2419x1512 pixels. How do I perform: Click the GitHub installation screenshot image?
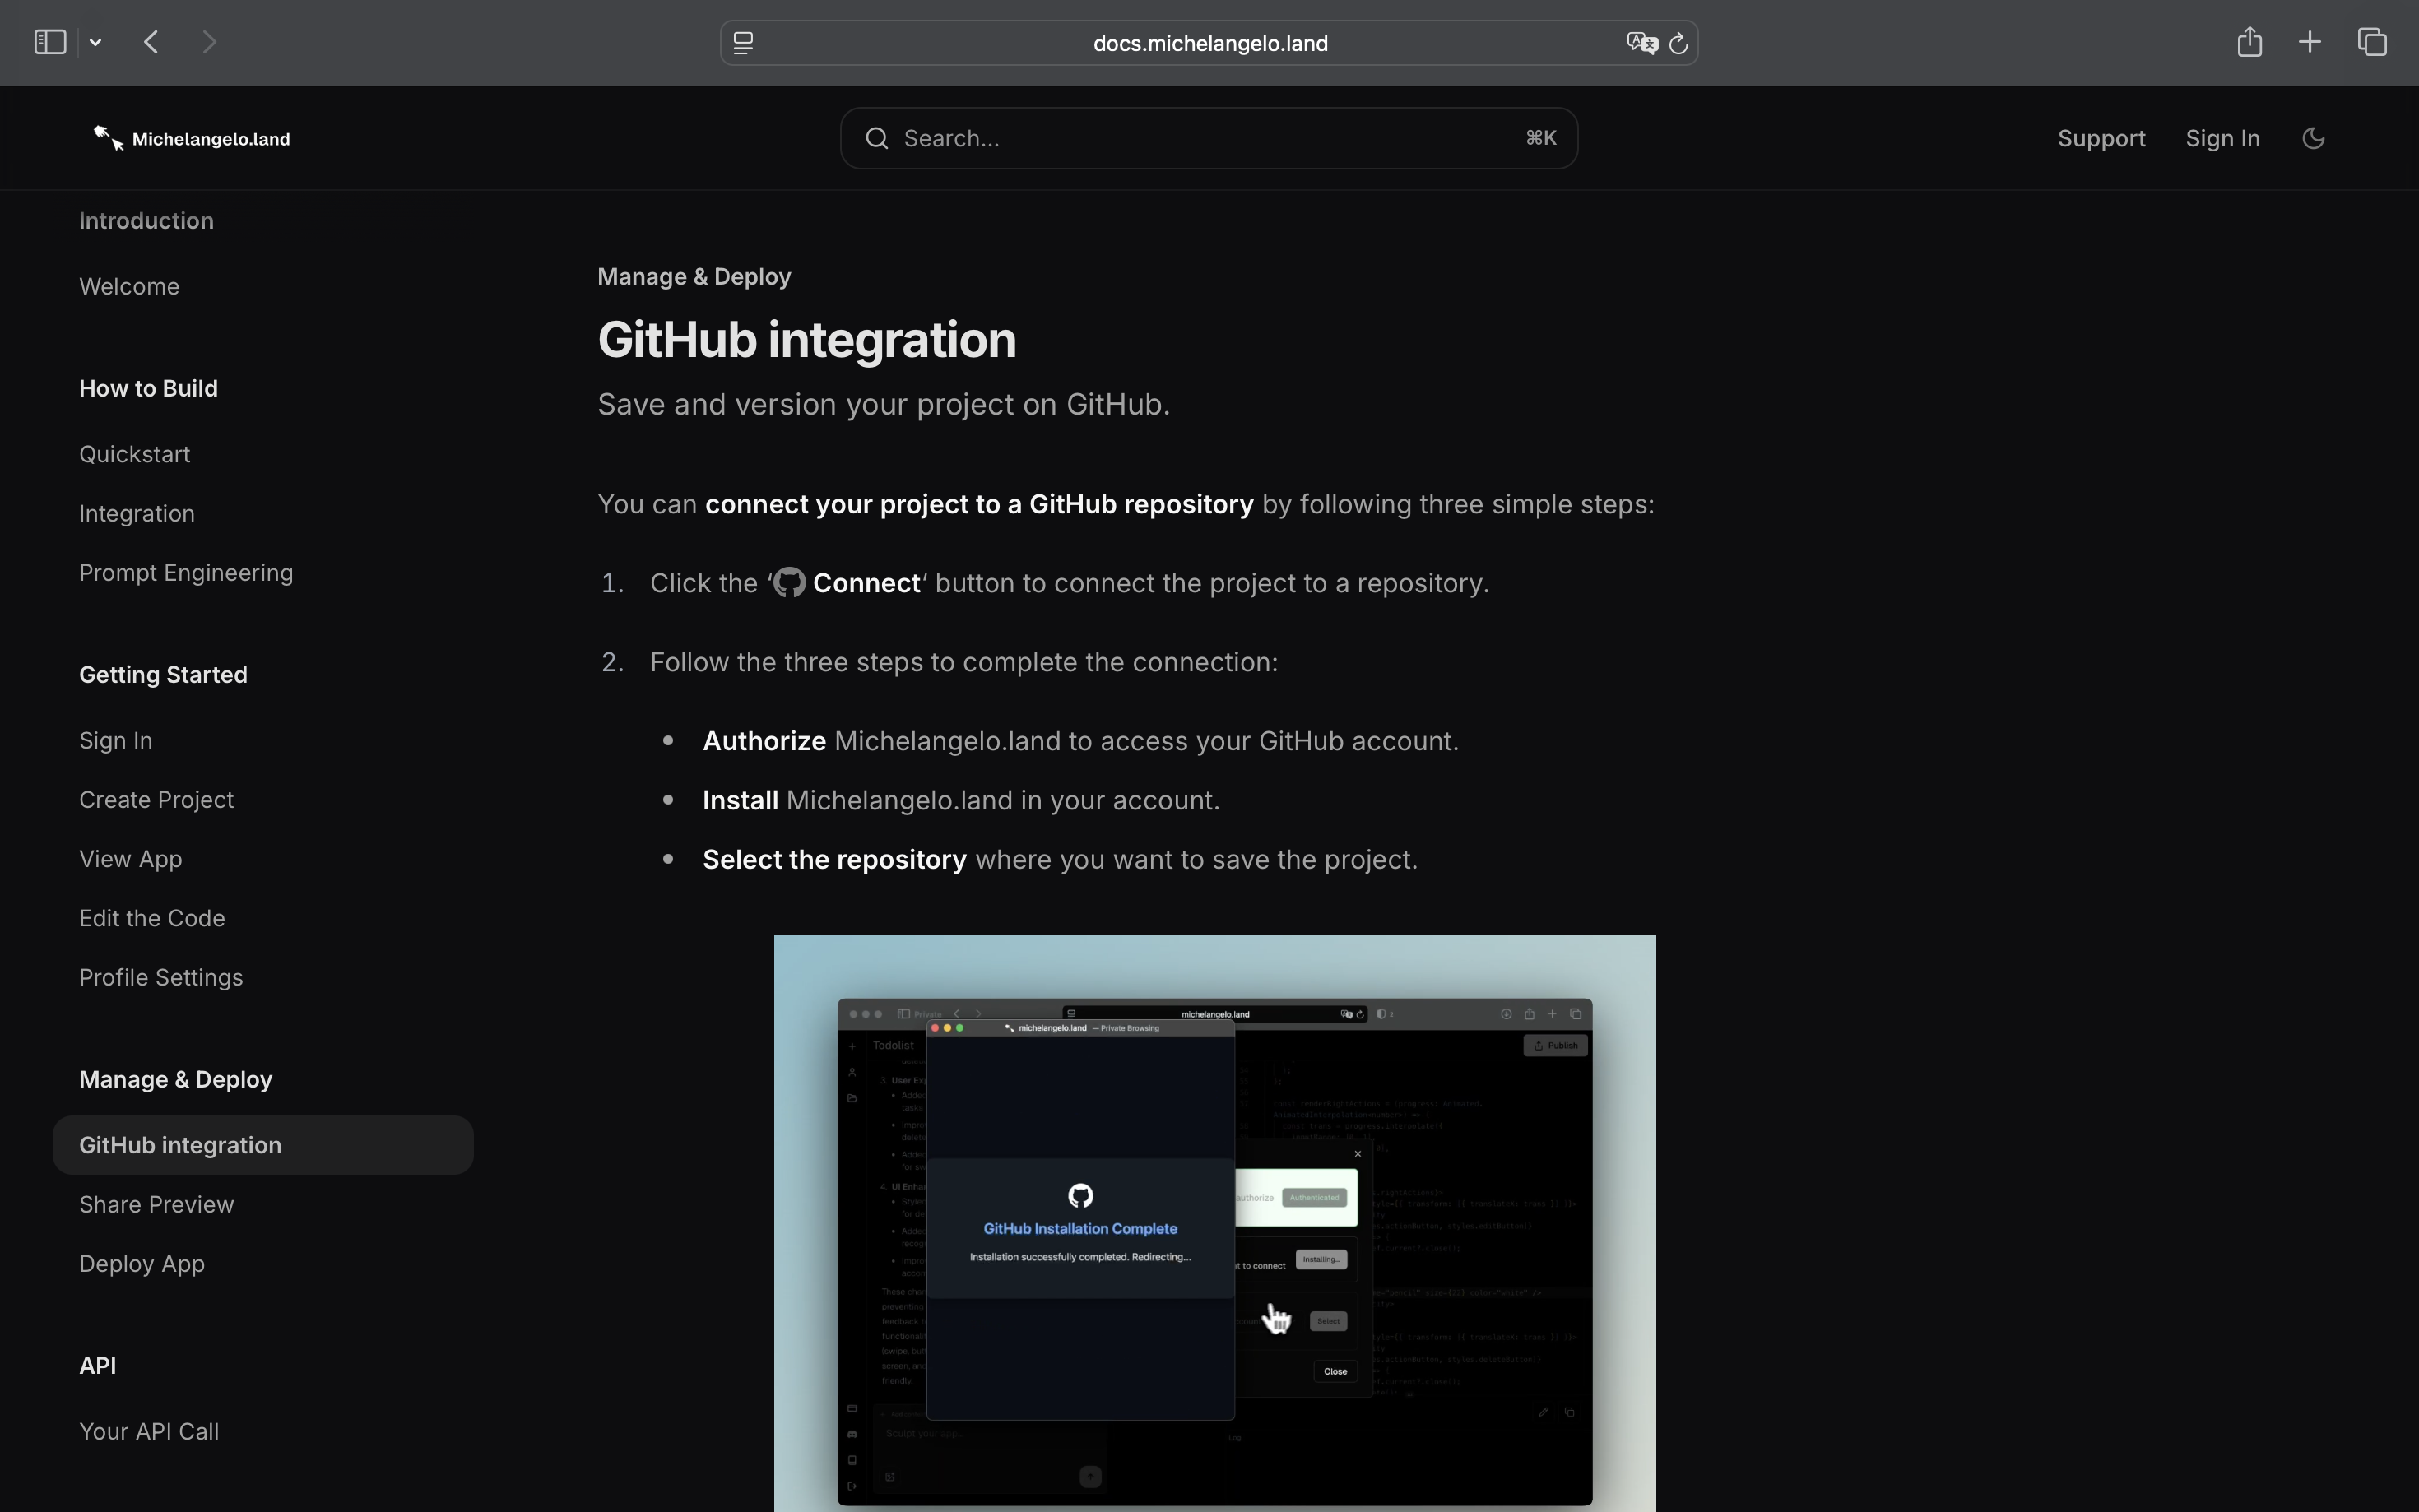(1214, 1222)
